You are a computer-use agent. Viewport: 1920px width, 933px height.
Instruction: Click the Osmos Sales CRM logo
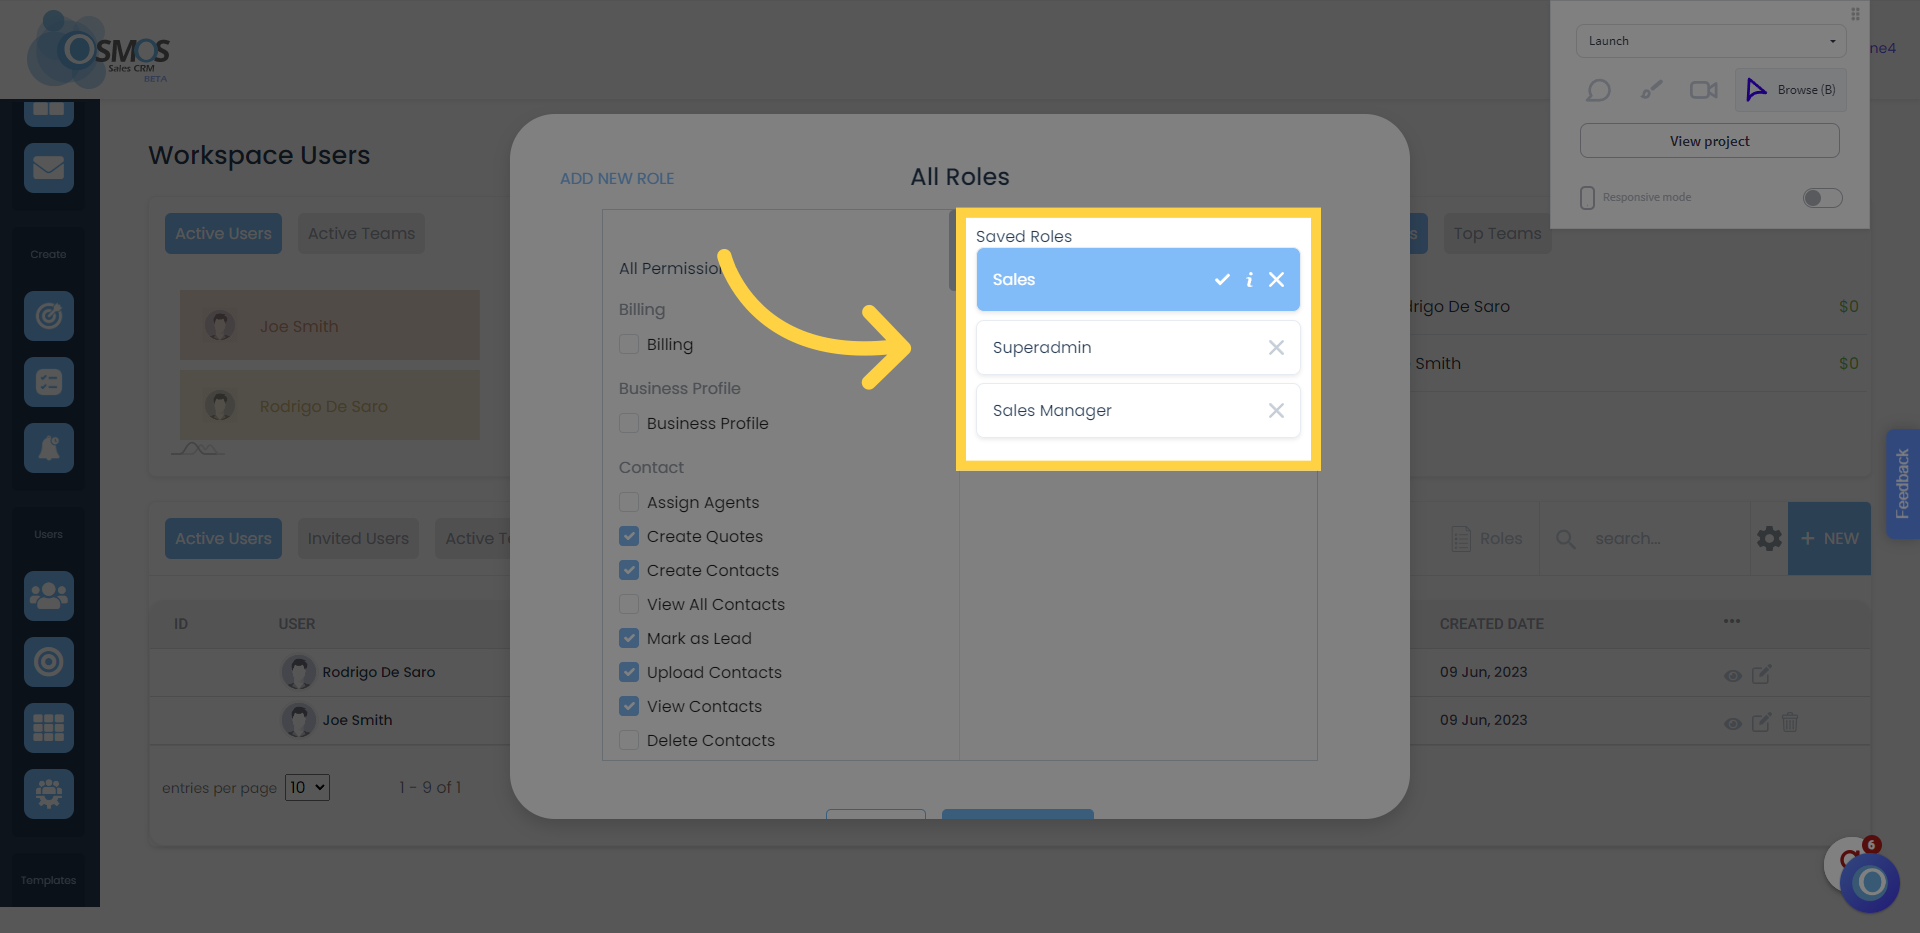pyautogui.click(x=98, y=50)
